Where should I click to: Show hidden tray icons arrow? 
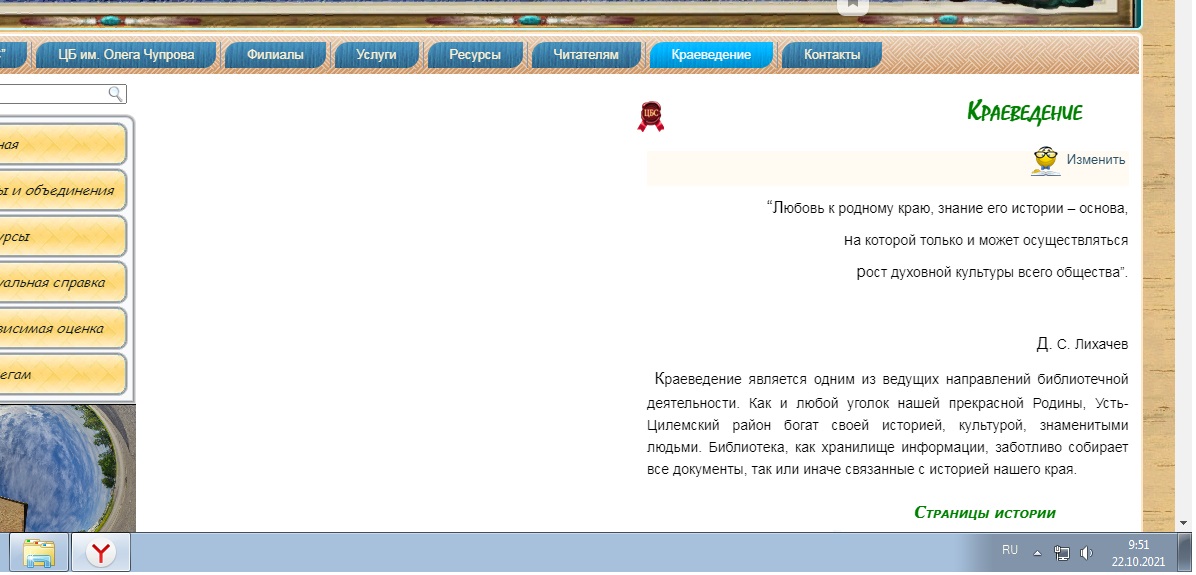[x=1037, y=553]
